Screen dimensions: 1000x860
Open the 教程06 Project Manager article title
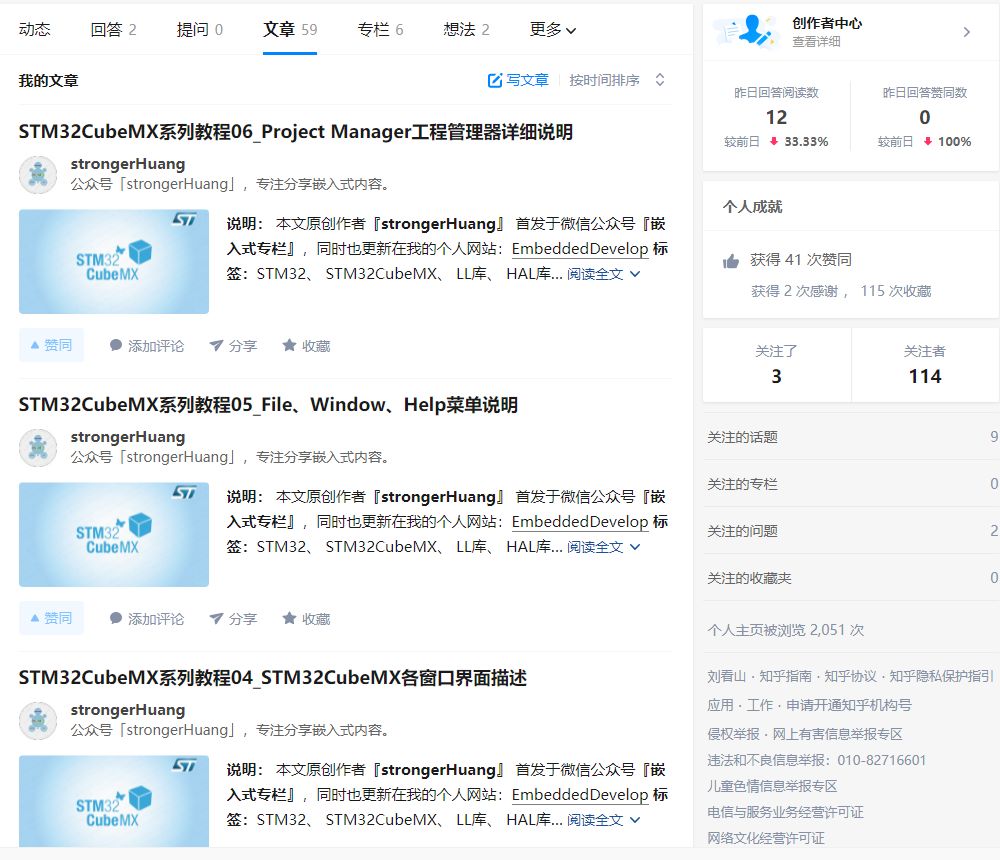pos(295,132)
